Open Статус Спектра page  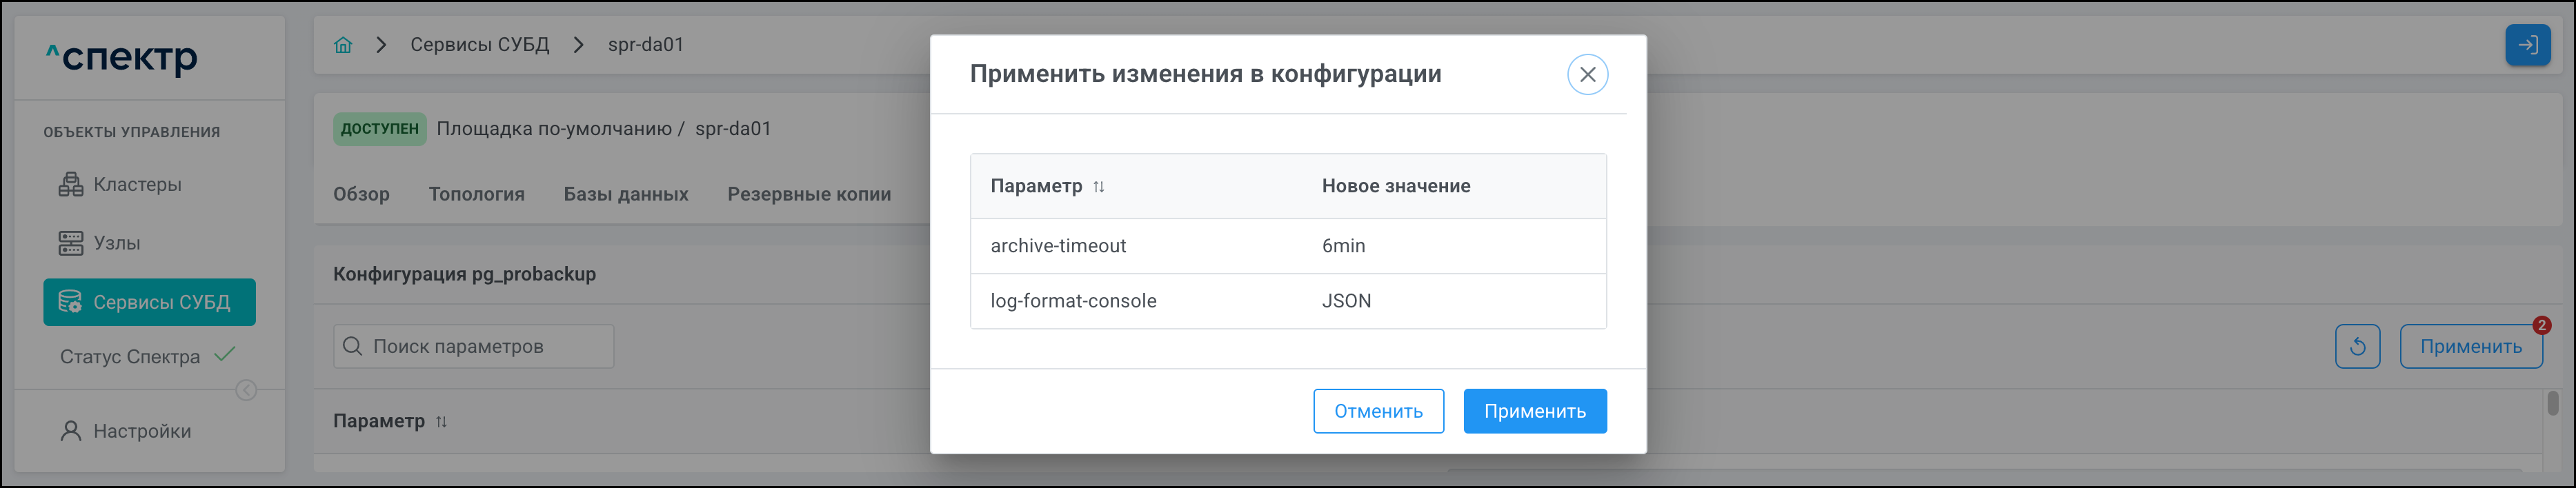coord(130,357)
